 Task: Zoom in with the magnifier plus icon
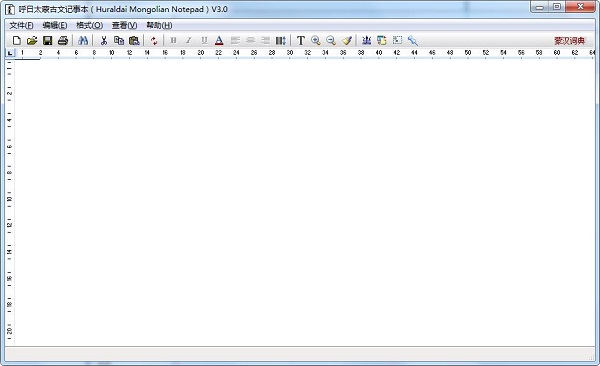pos(316,40)
